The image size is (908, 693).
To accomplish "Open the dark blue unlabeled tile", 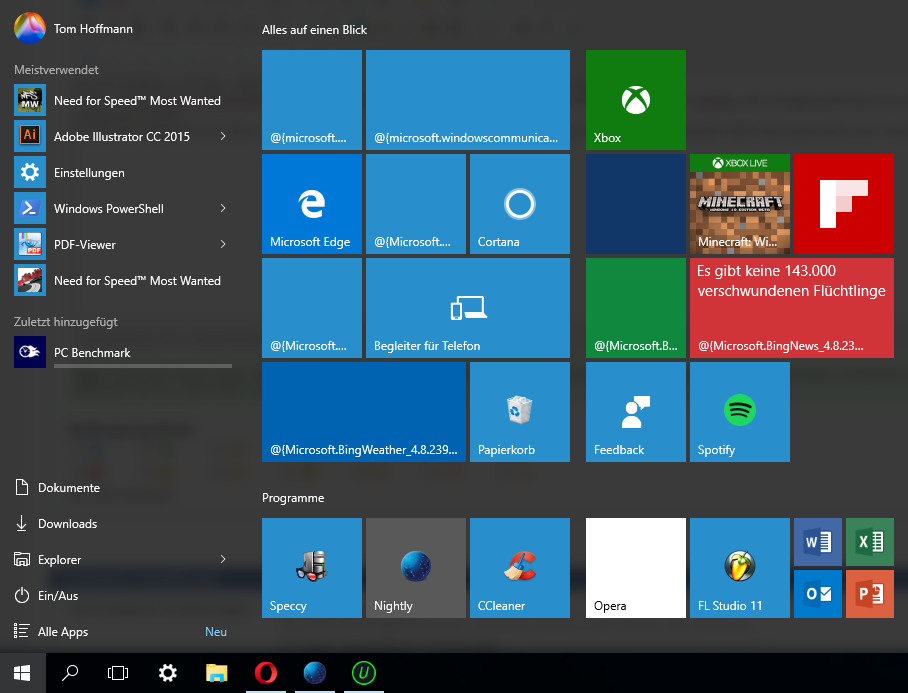I will pyautogui.click(x=635, y=204).
